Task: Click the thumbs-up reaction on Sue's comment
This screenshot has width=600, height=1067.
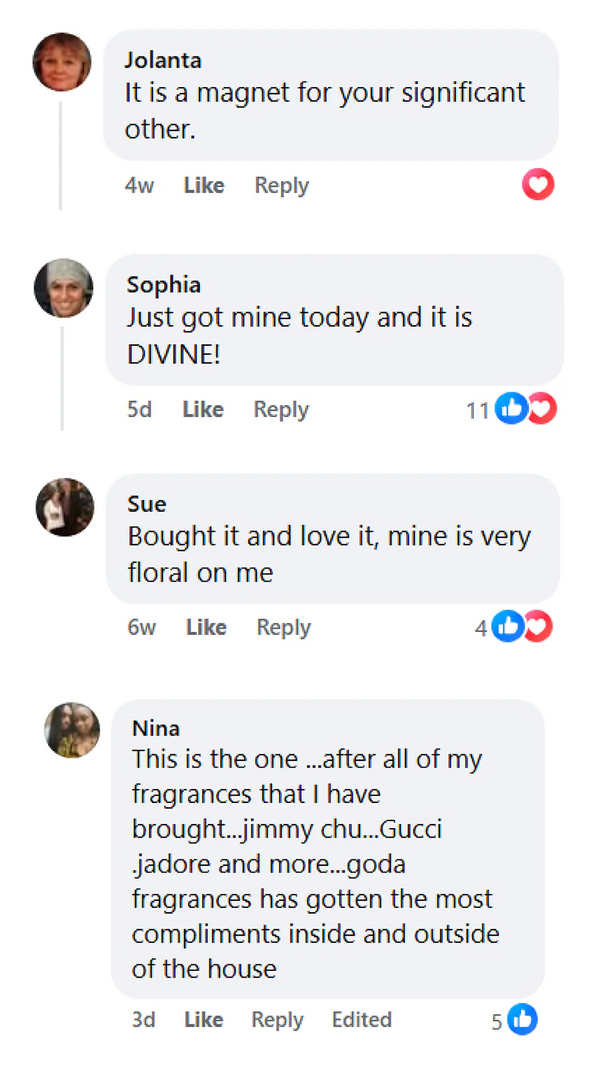Action: pos(508,626)
